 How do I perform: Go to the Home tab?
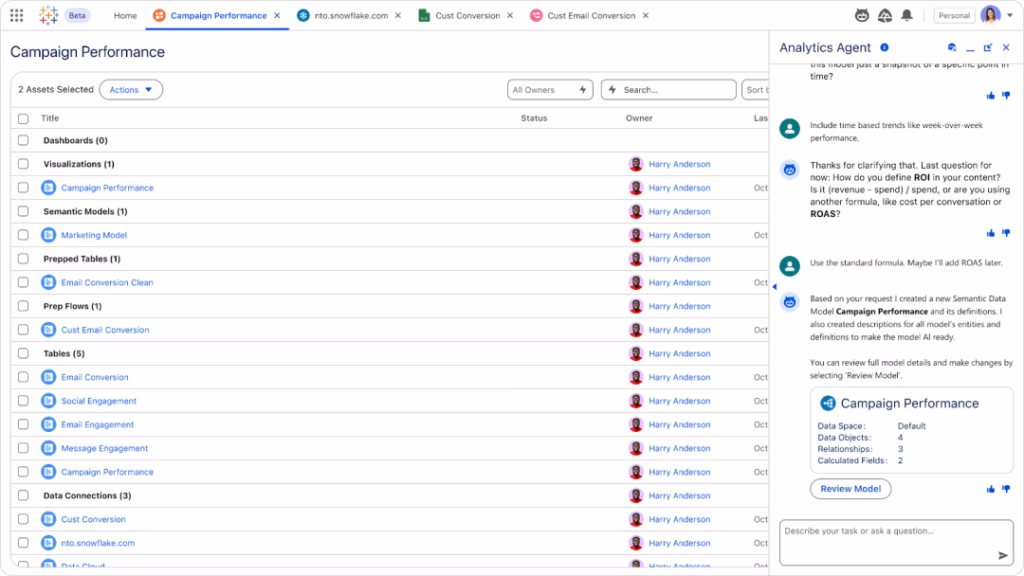pos(125,16)
